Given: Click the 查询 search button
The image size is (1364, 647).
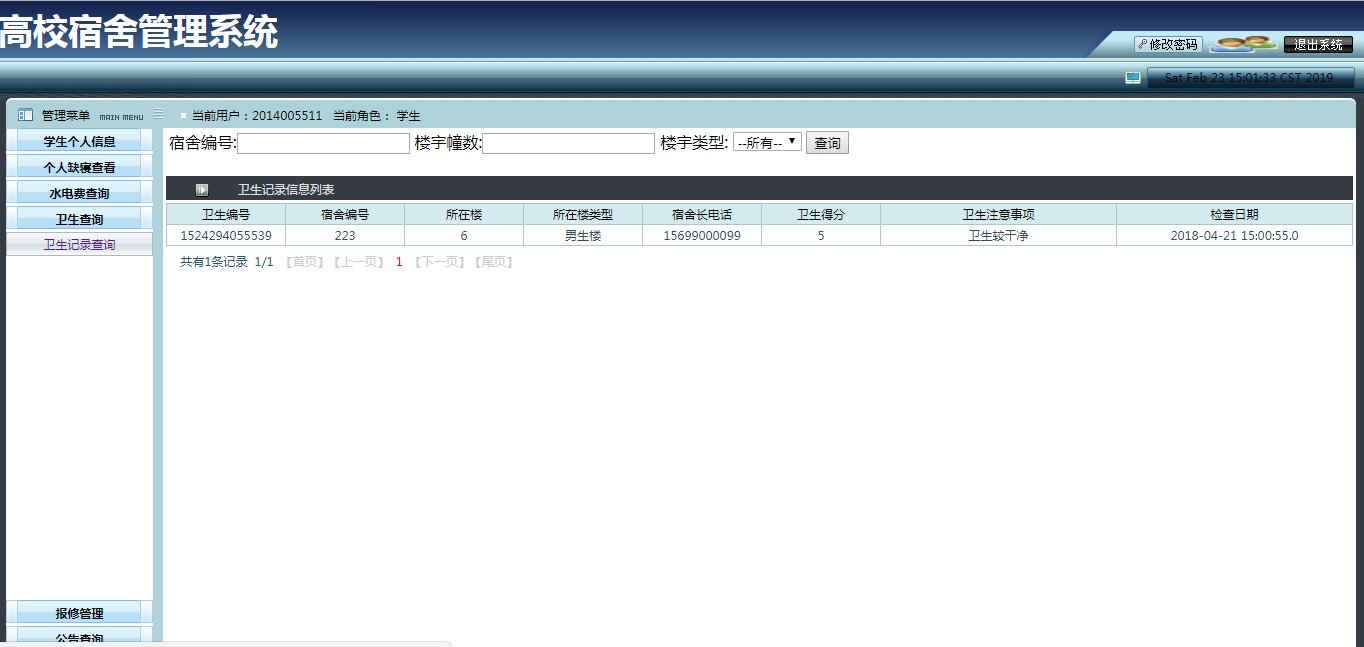Looking at the screenshot, I should pos(827,143).
